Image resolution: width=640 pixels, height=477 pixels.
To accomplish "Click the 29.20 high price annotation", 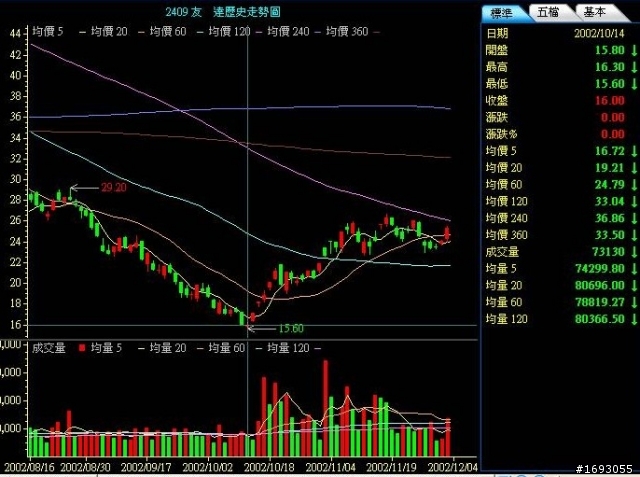I will point(113,188).
